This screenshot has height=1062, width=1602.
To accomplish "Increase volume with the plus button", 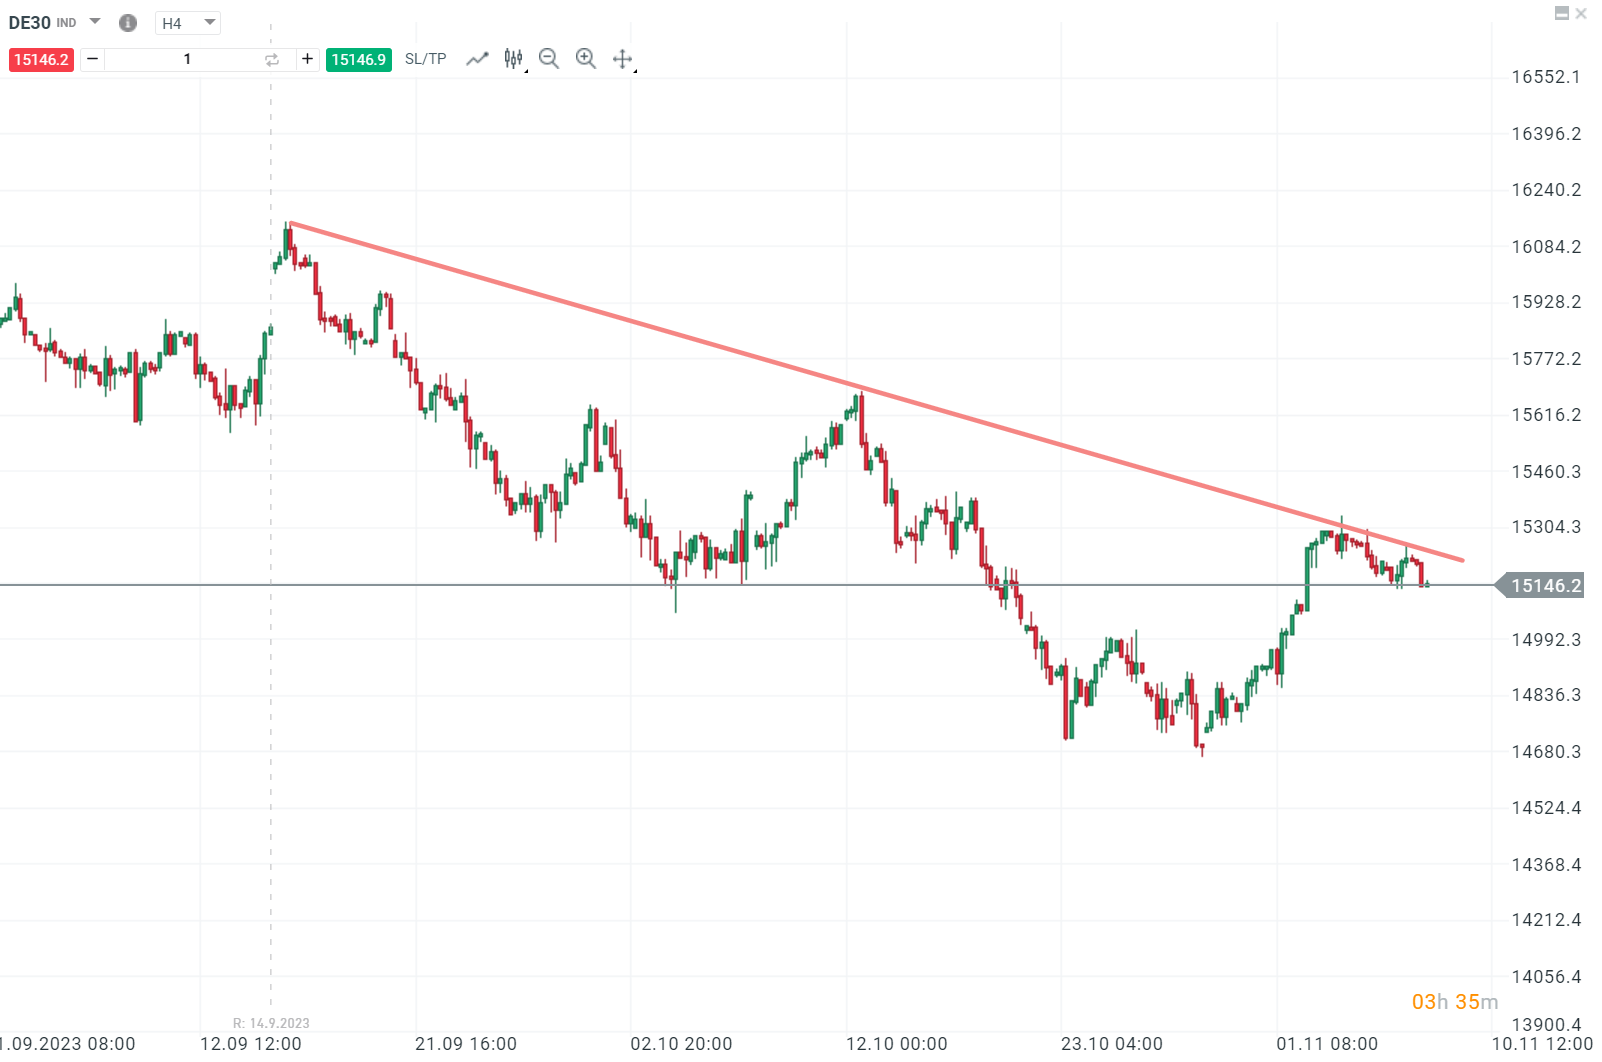I will [x=307, y=59].
